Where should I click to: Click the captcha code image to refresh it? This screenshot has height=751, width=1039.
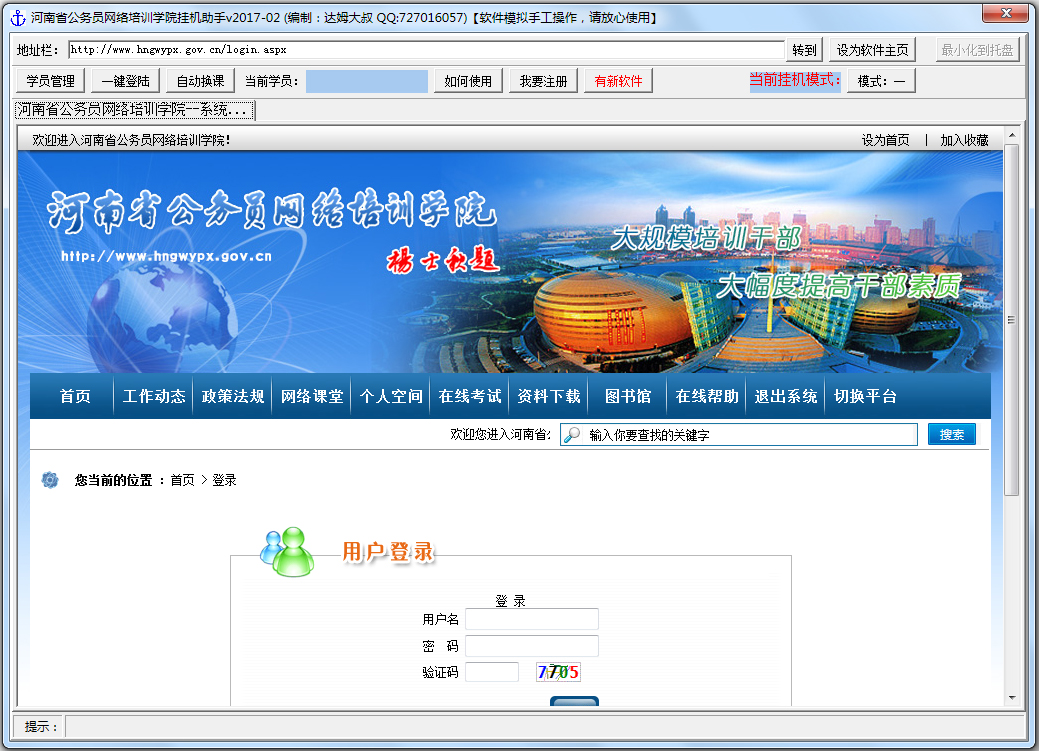coord(560,671)
